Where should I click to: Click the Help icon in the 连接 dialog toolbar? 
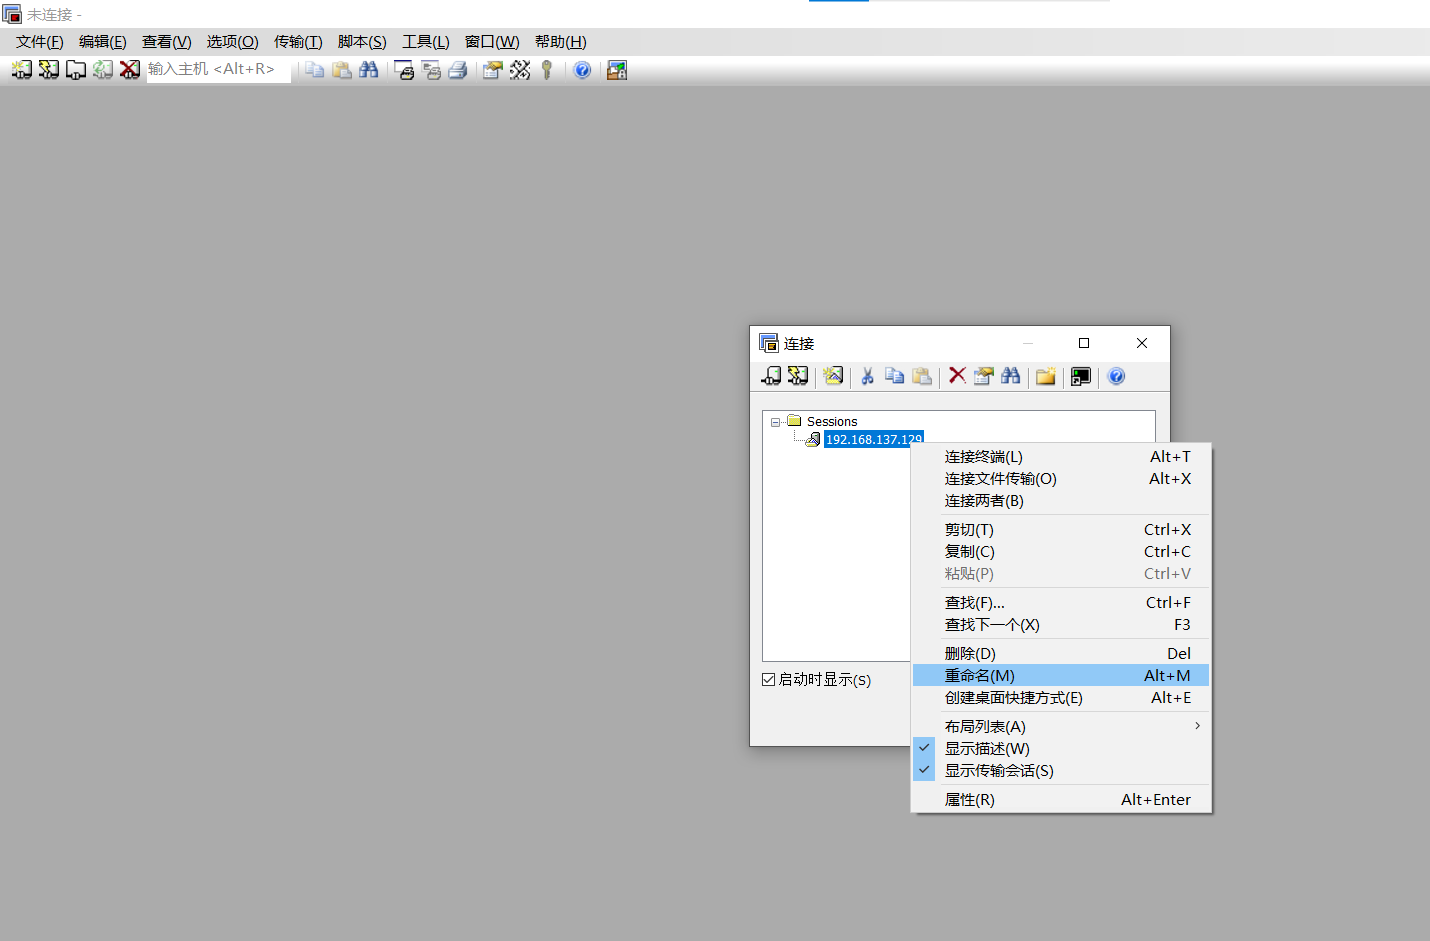1116,376
